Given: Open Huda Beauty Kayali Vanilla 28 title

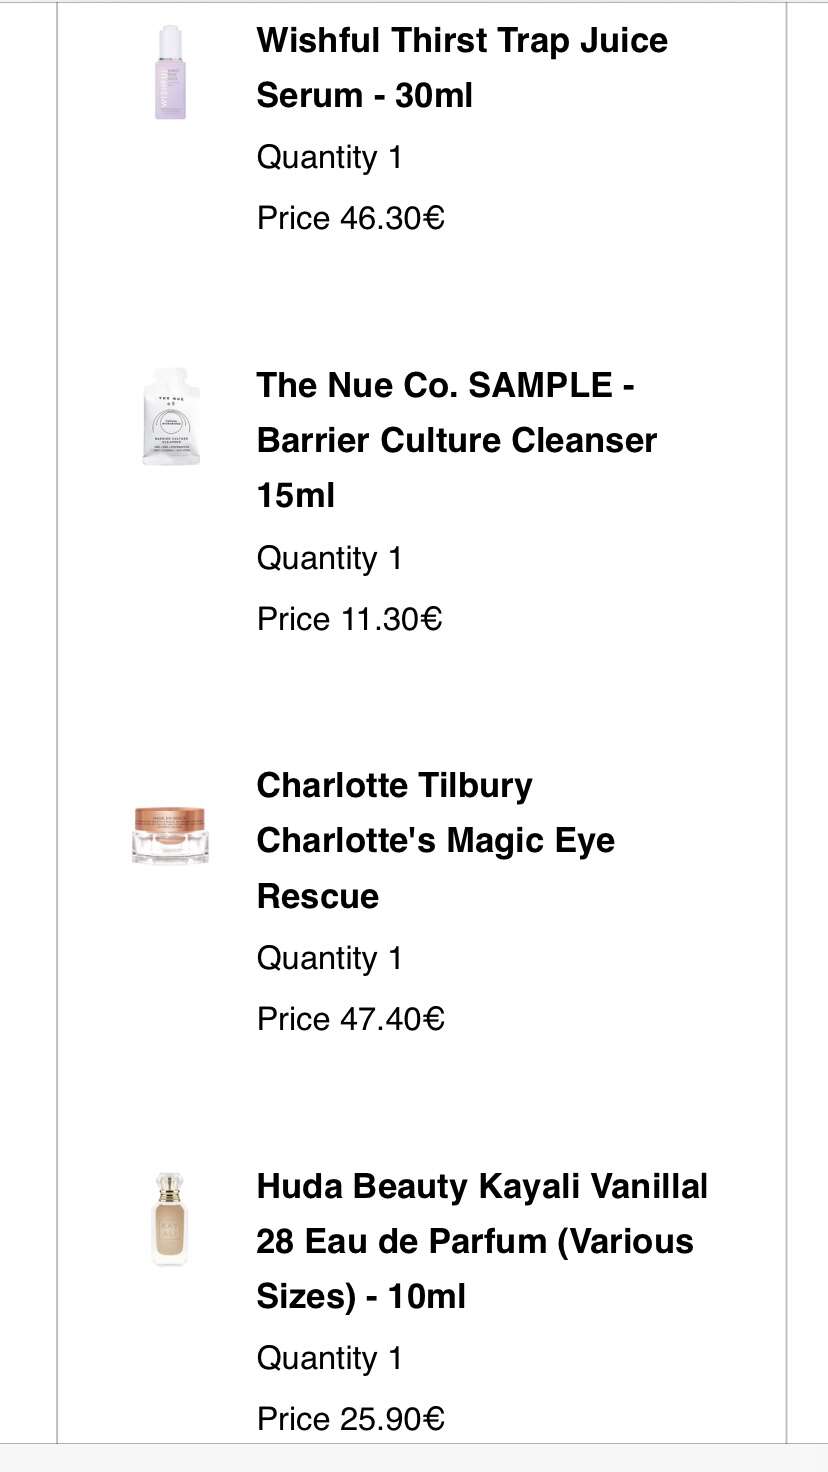Looking at the screenshot, I should click(x=482, y=1241).
